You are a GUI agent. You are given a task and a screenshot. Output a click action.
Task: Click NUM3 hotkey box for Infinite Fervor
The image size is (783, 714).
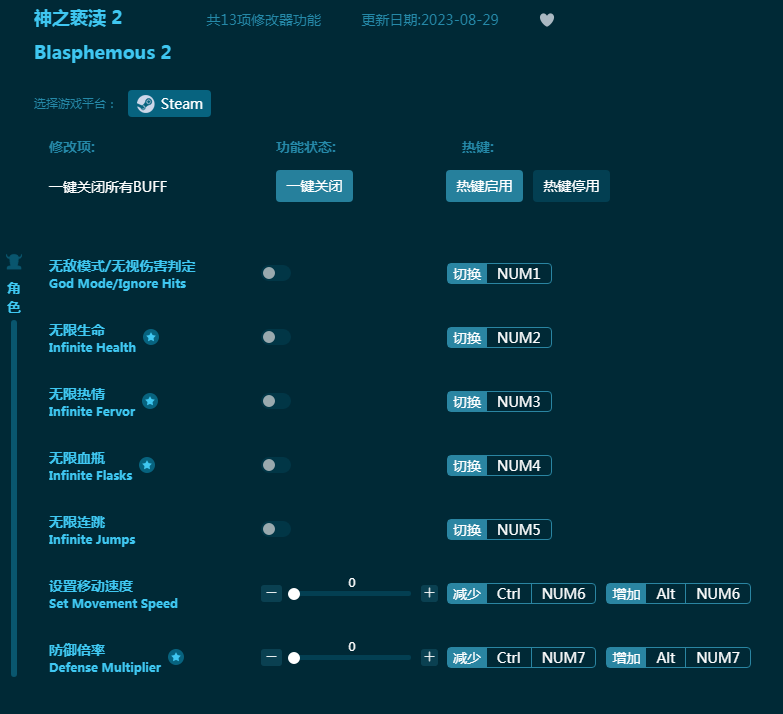click(x=519, y=401)
